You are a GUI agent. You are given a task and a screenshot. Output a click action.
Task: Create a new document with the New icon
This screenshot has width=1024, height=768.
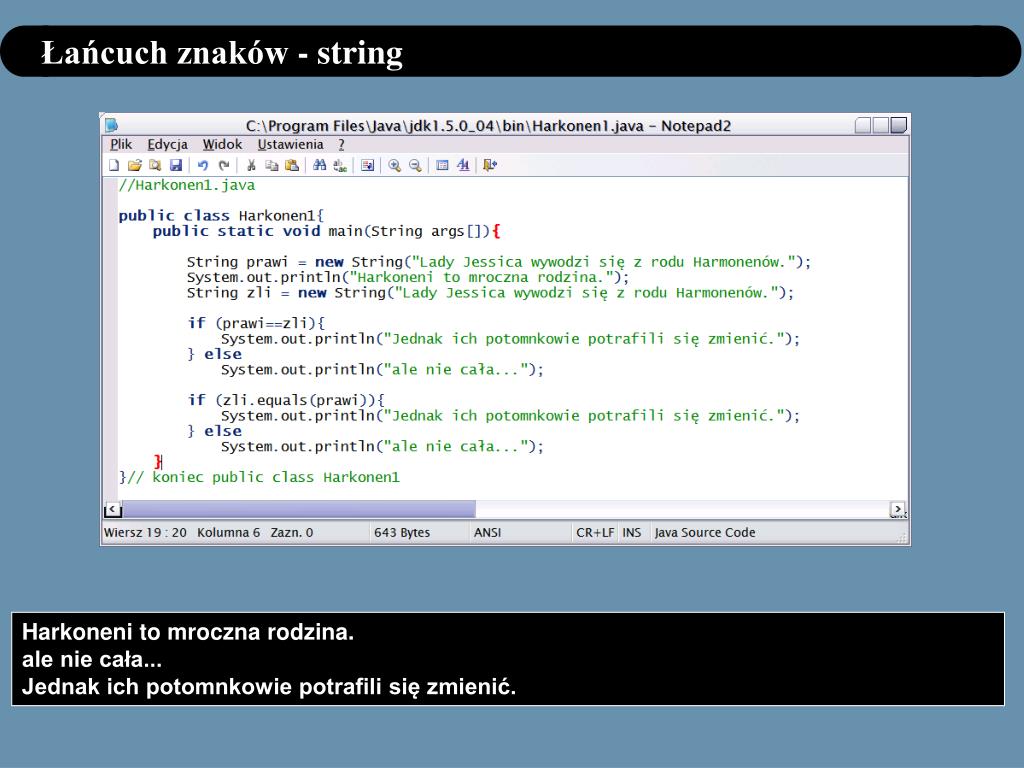[114, 165]
